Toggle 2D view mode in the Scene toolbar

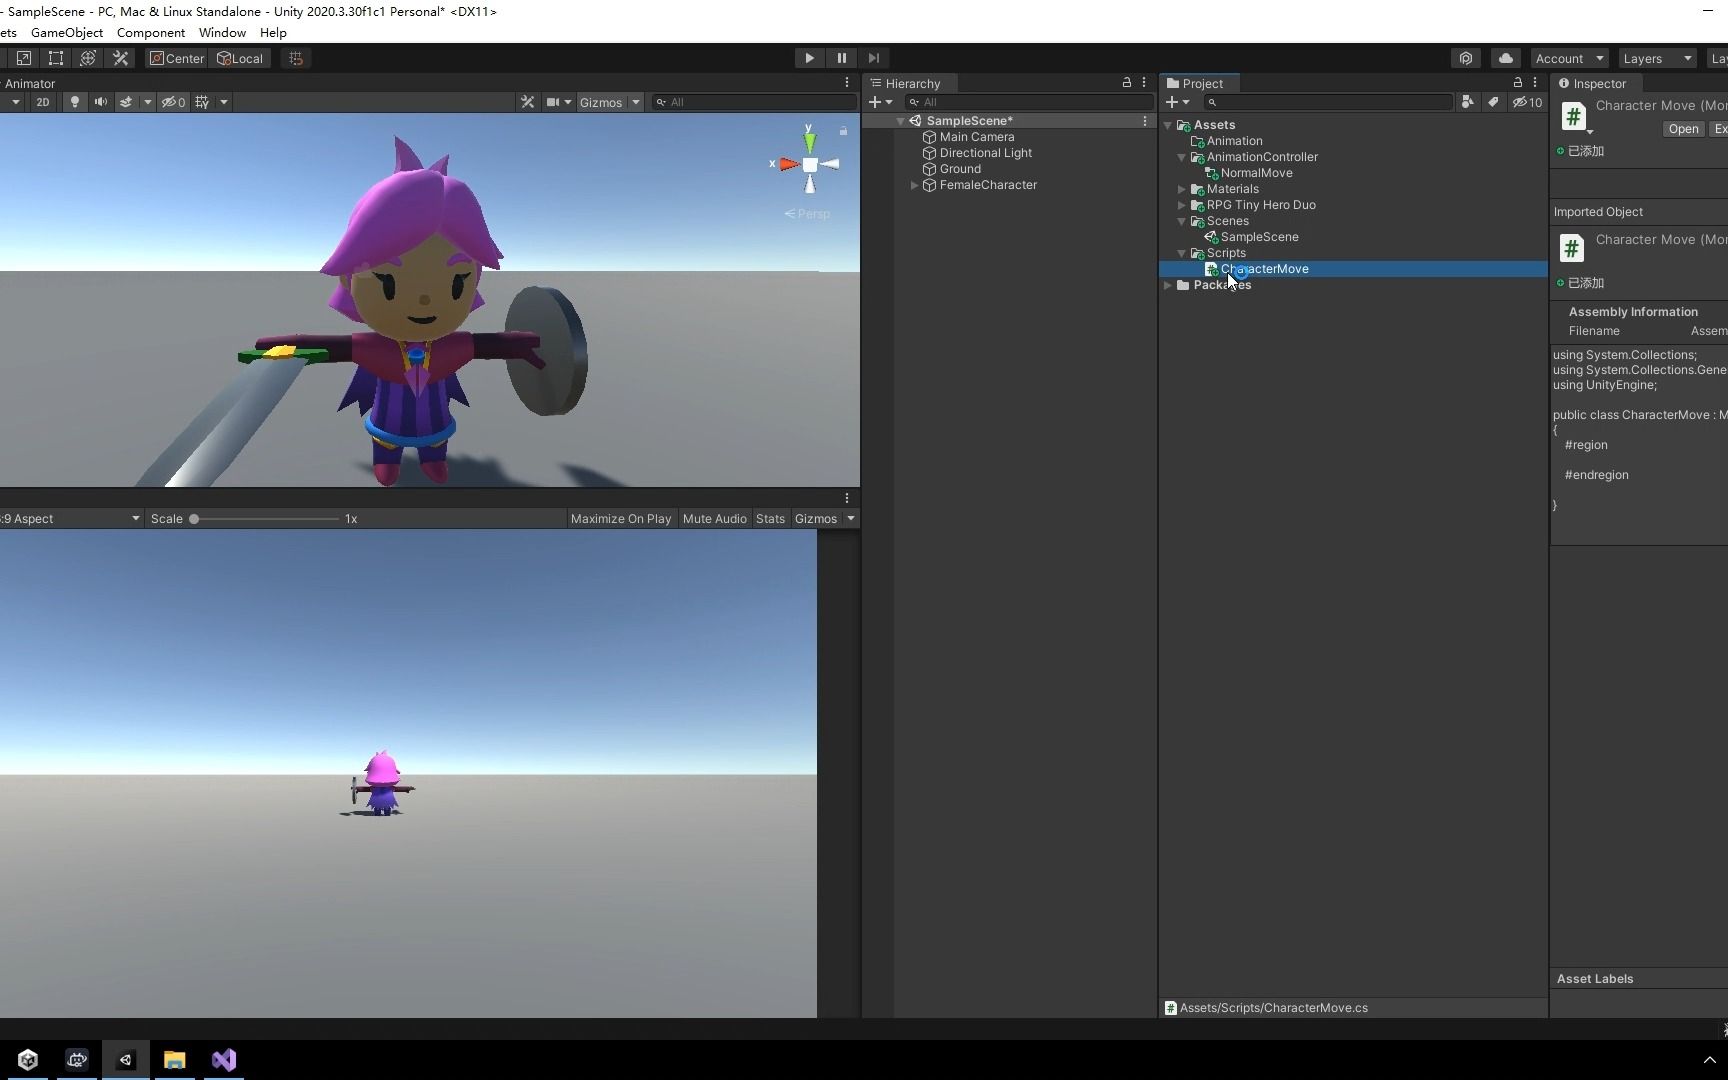pos(43,101)
